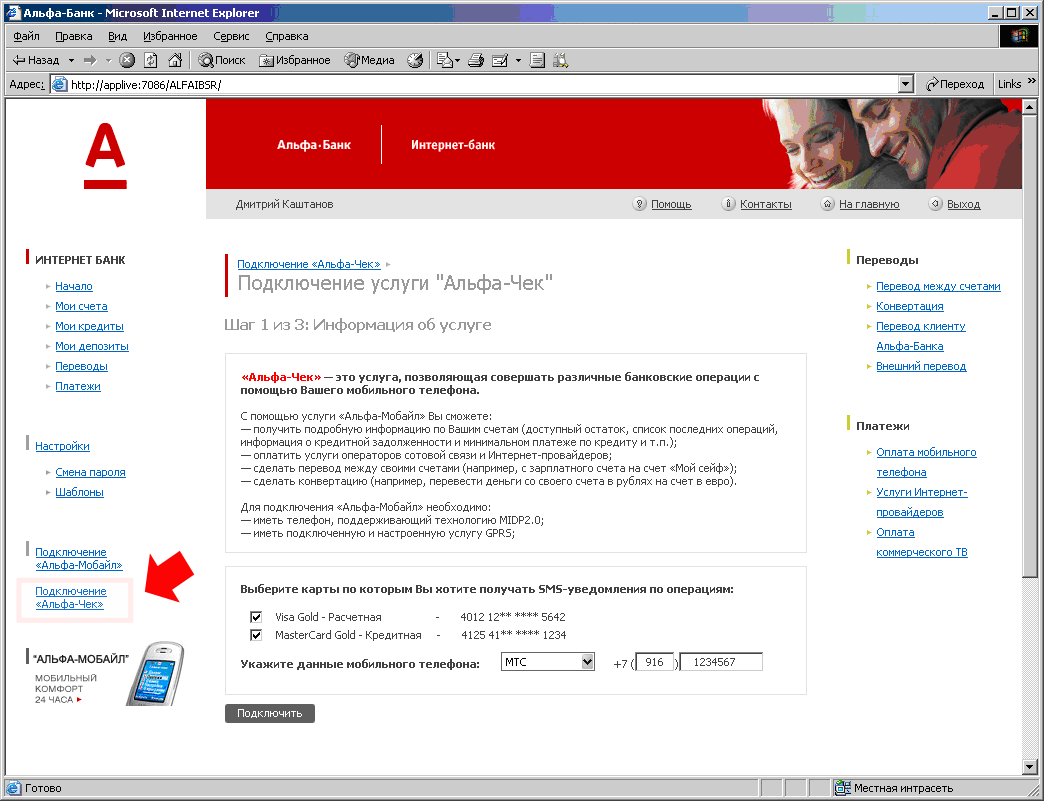Open the Back button history dropdown arrow
Screen dimensions: 1044x801
tap(71, 61)
